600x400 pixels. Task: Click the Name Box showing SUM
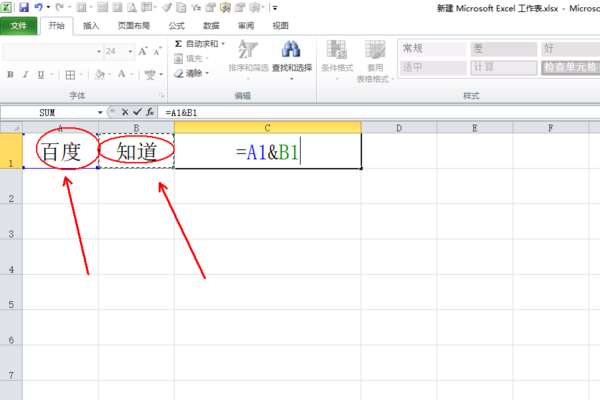pos(47,113)
